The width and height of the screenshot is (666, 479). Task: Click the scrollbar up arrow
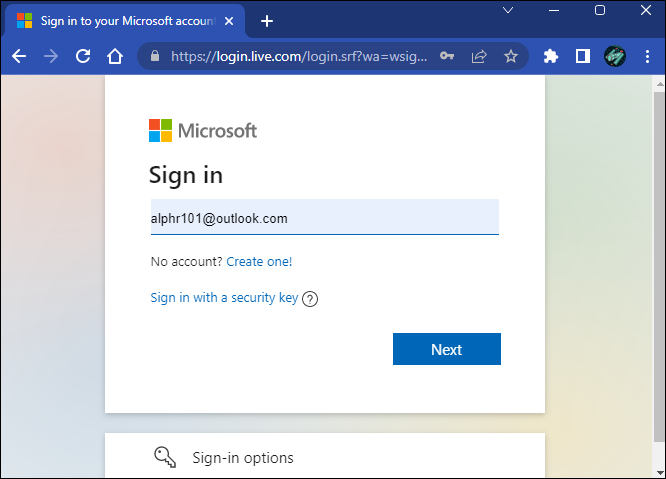pos(659,84)
